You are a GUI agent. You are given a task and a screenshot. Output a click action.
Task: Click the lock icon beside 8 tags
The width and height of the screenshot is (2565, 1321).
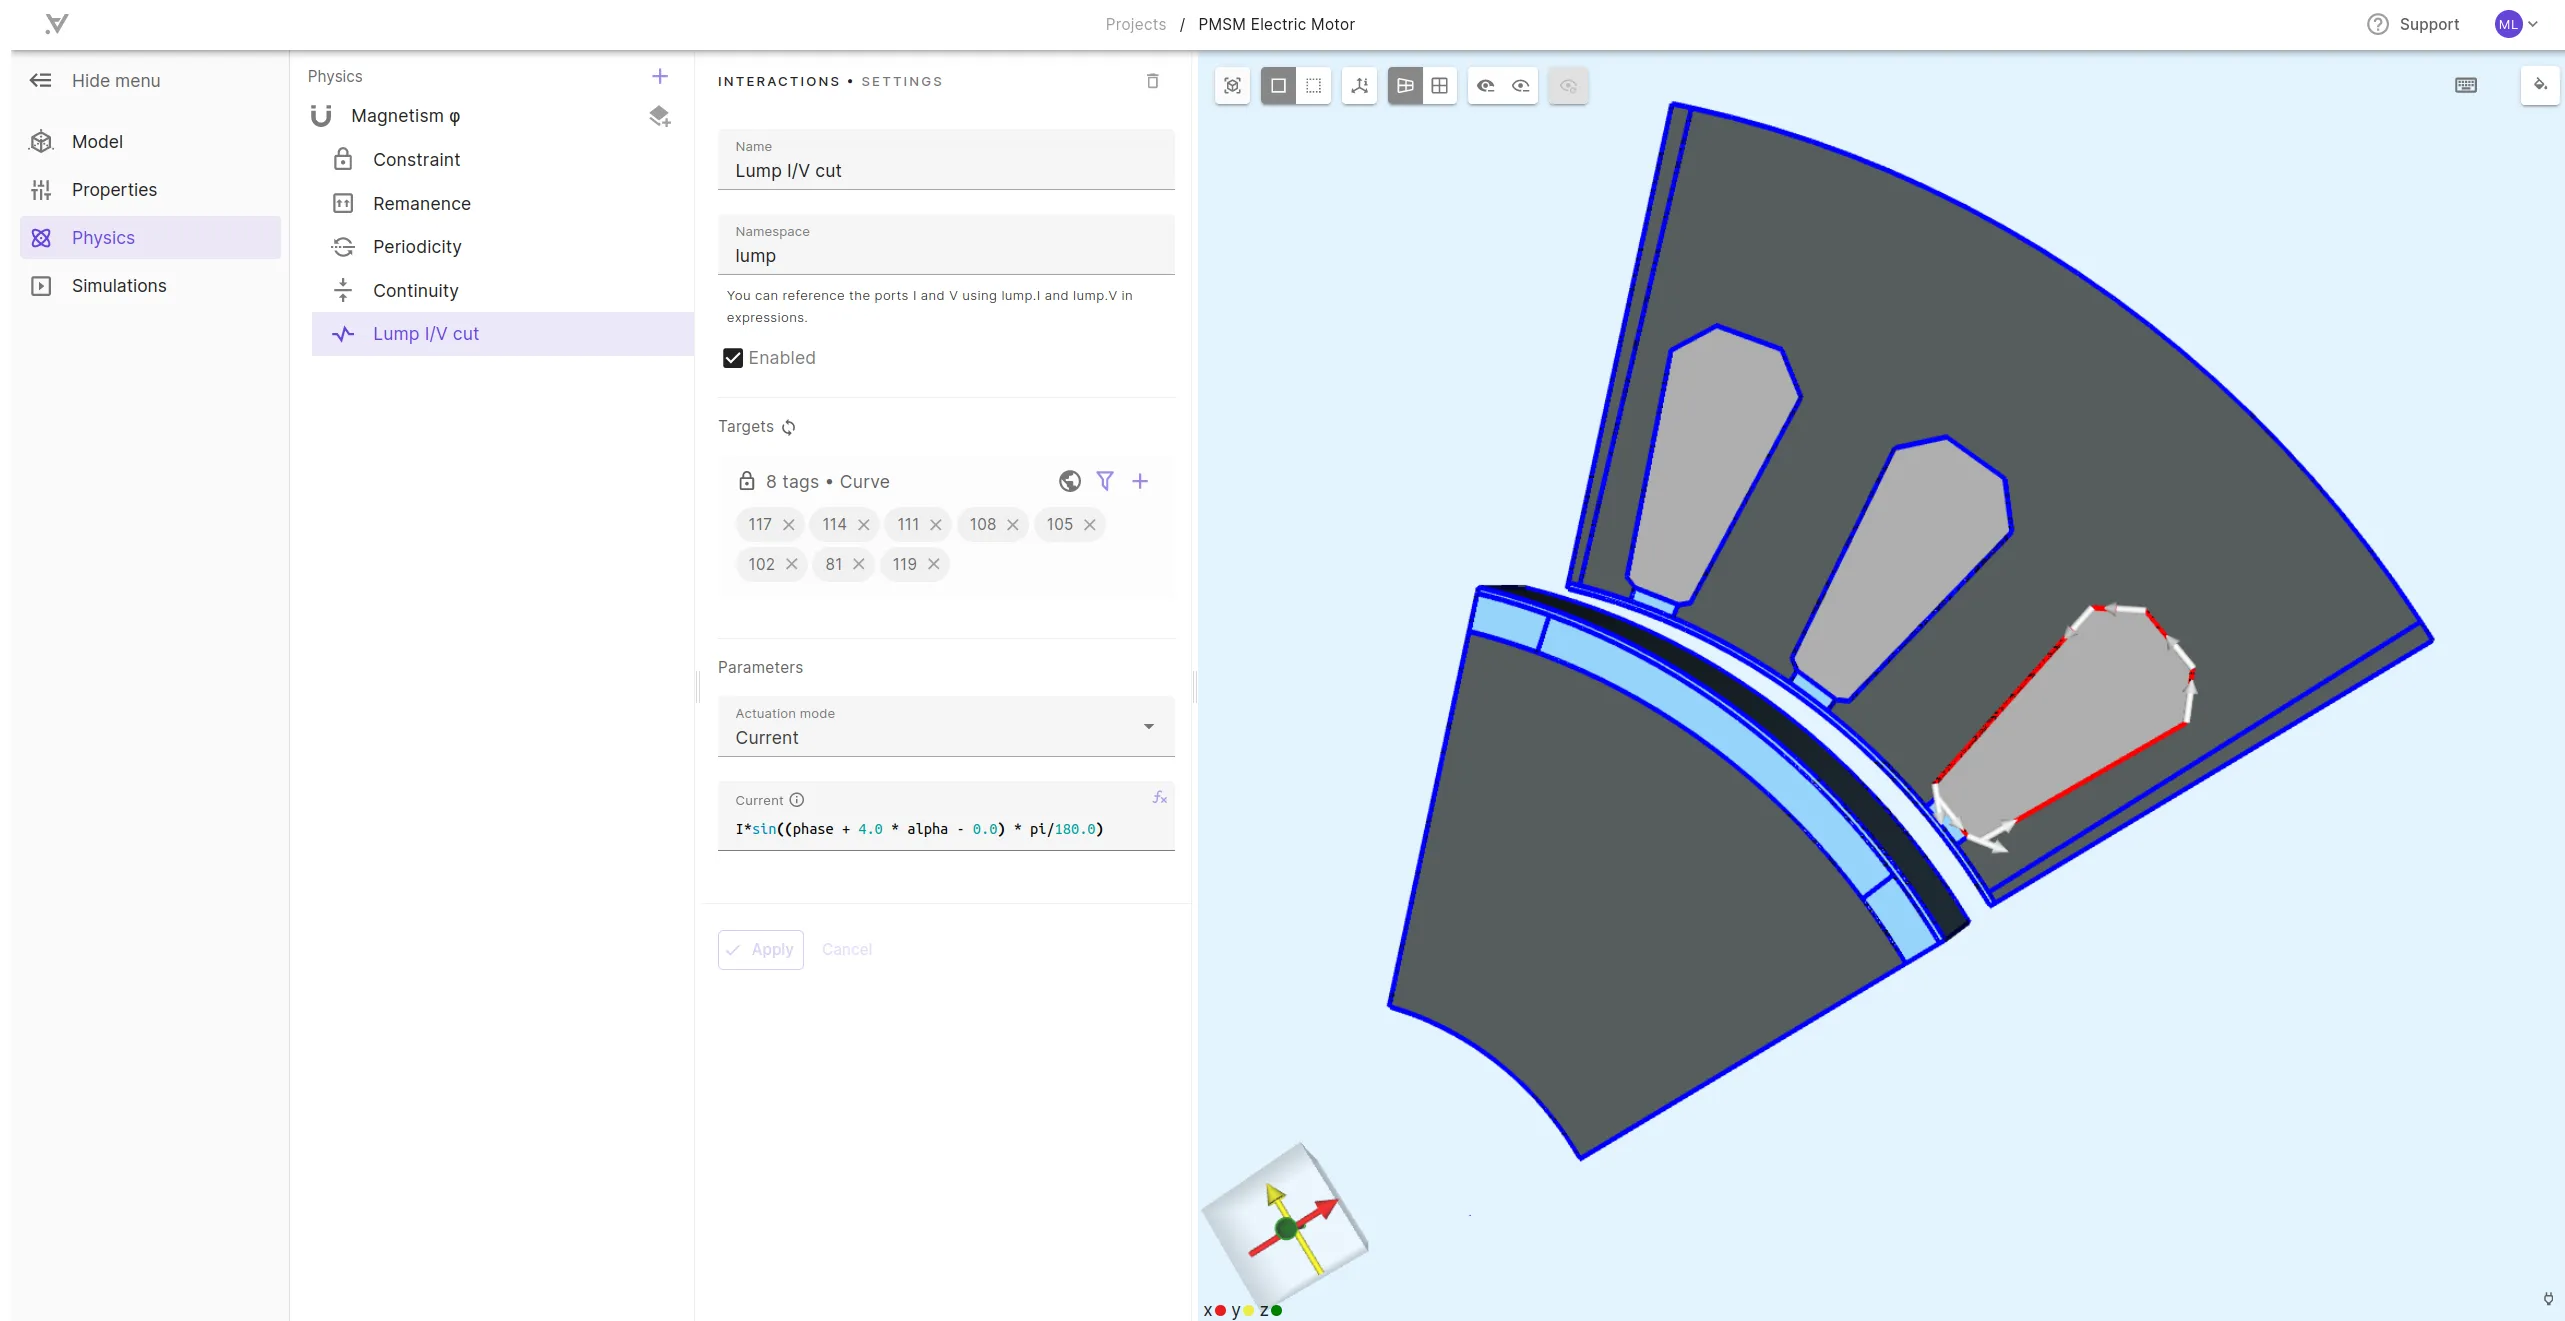747,482
